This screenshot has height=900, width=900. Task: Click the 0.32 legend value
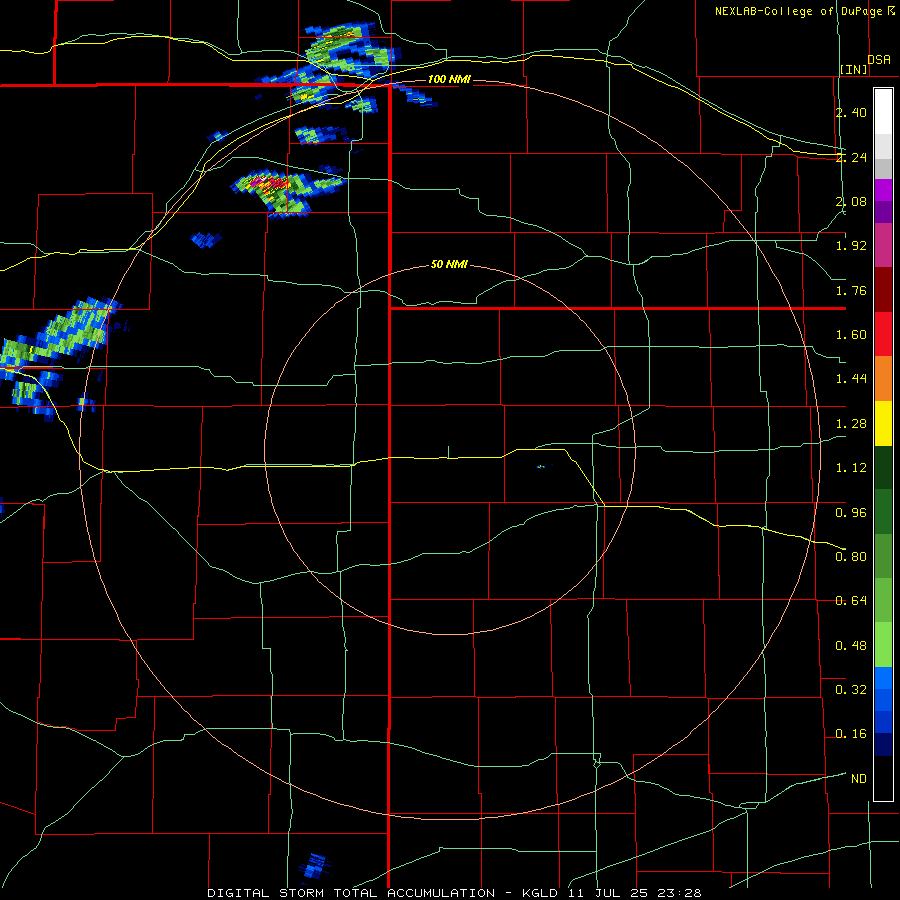coord(851,689)
